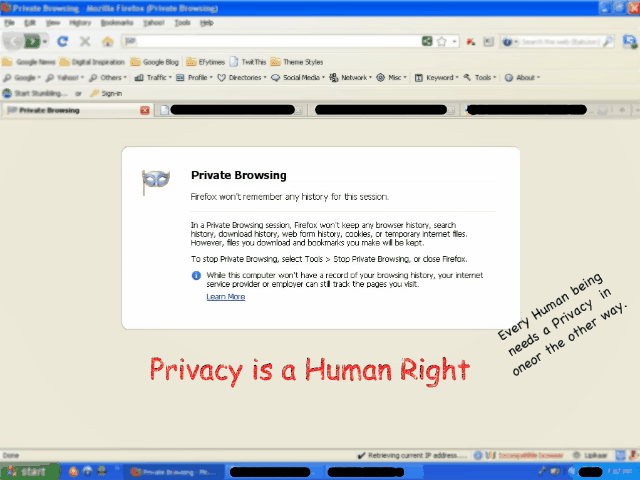Click the second quick launch icon
This screenshot has height=480, width=640.
(x=87, y=472)
